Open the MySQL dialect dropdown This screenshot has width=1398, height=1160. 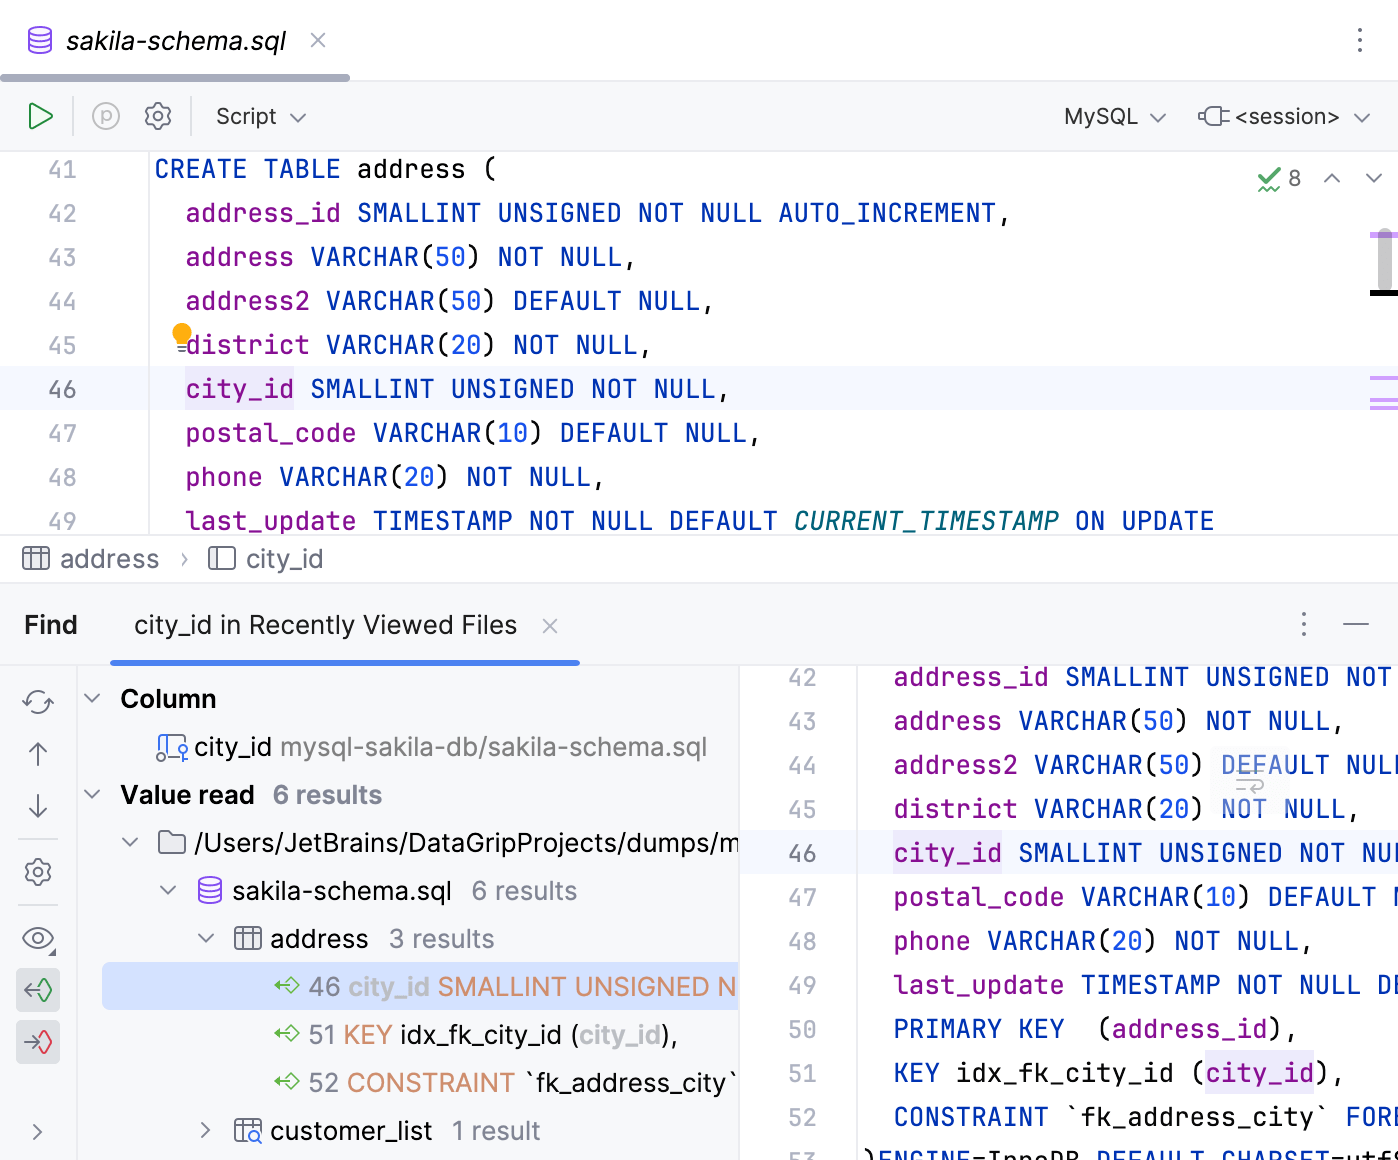tap(1113, 116)
